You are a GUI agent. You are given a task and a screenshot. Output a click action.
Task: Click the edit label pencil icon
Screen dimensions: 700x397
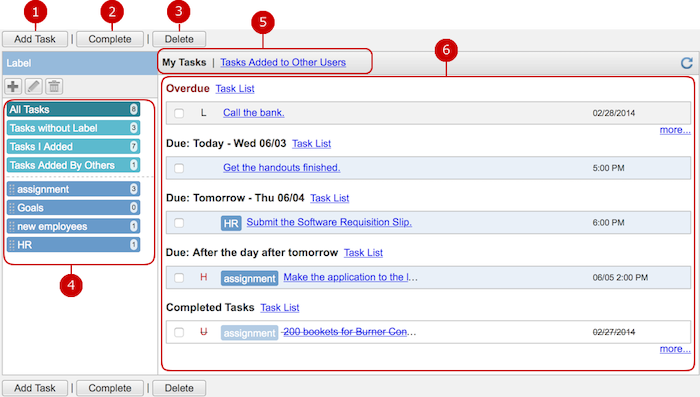pyautogui.click(x=33, y=86)
